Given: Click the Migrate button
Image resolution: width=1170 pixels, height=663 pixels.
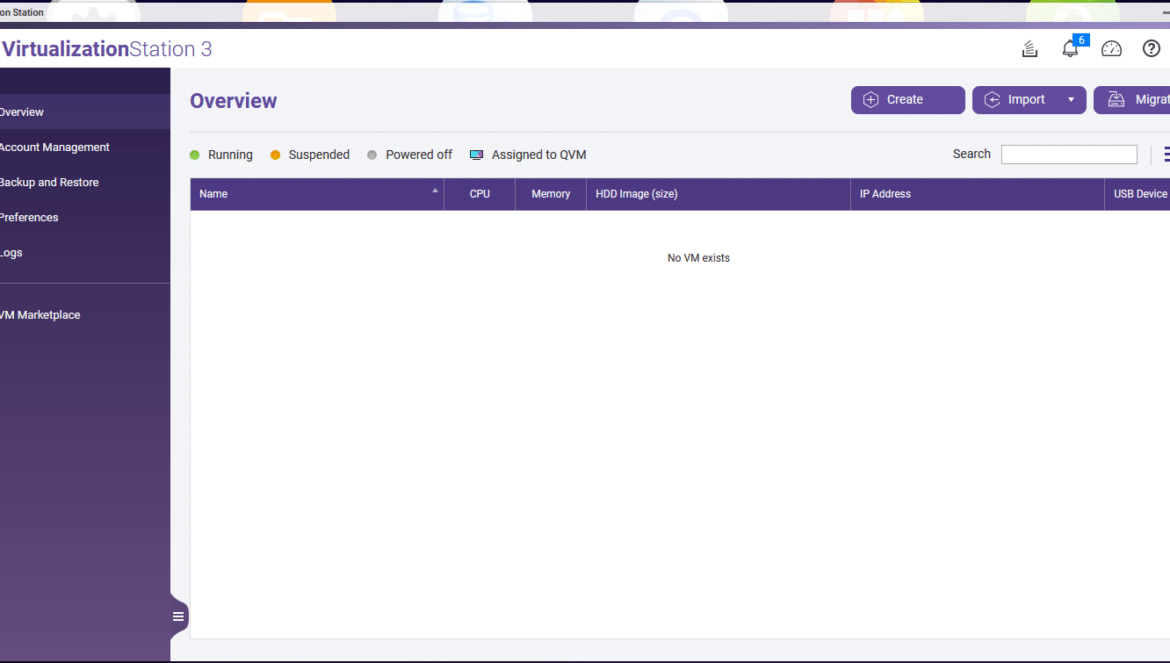Looking at the screenshot, I should click(1132, 100).
